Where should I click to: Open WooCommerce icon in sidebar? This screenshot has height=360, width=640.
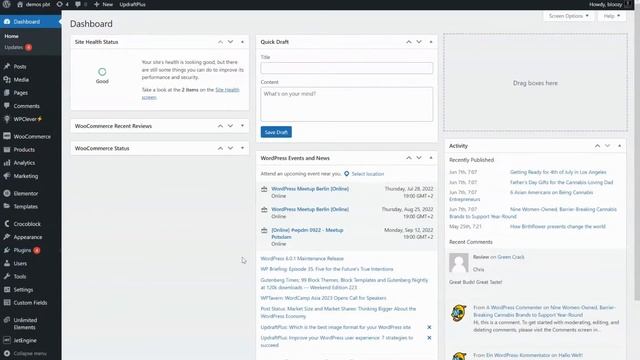(7, 136)
